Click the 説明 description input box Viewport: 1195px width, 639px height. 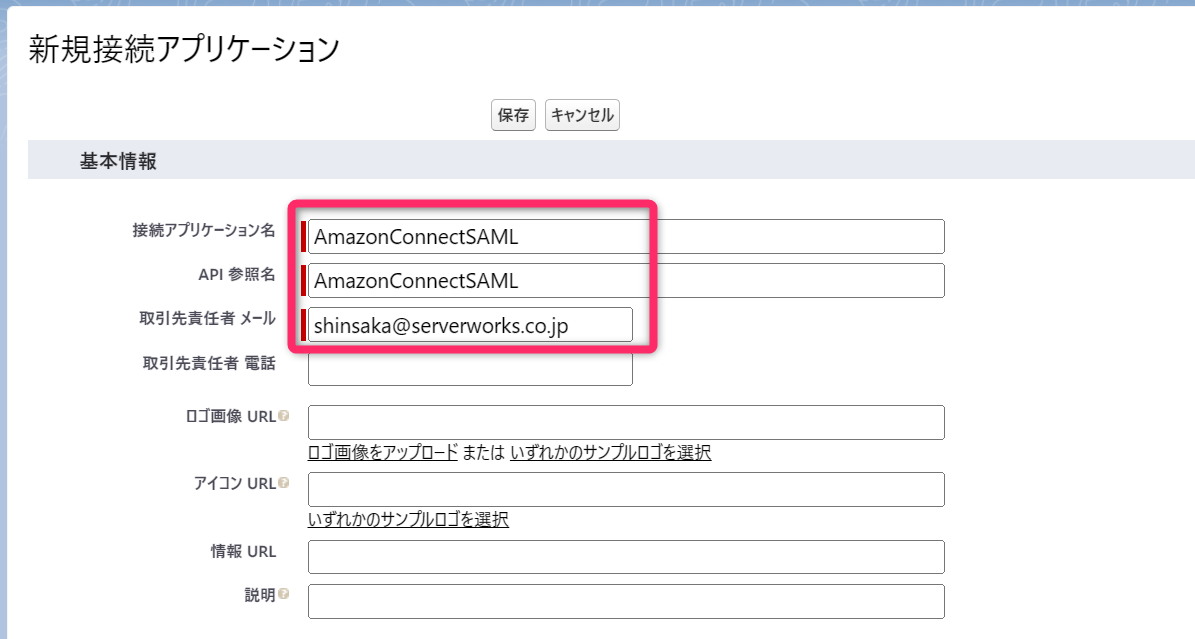click(626, 601)
